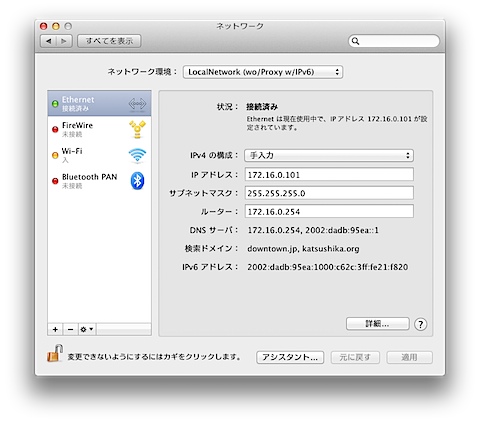Remove the selected service with the minus button
Image resolution: width=478 pixels, height=424 pixels.
(70, 329)
